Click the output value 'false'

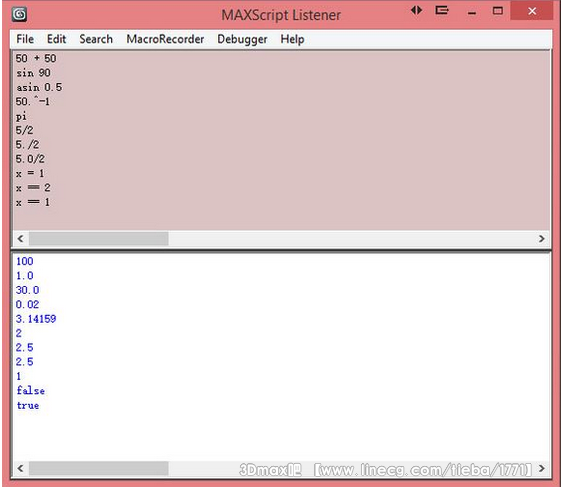31,390
